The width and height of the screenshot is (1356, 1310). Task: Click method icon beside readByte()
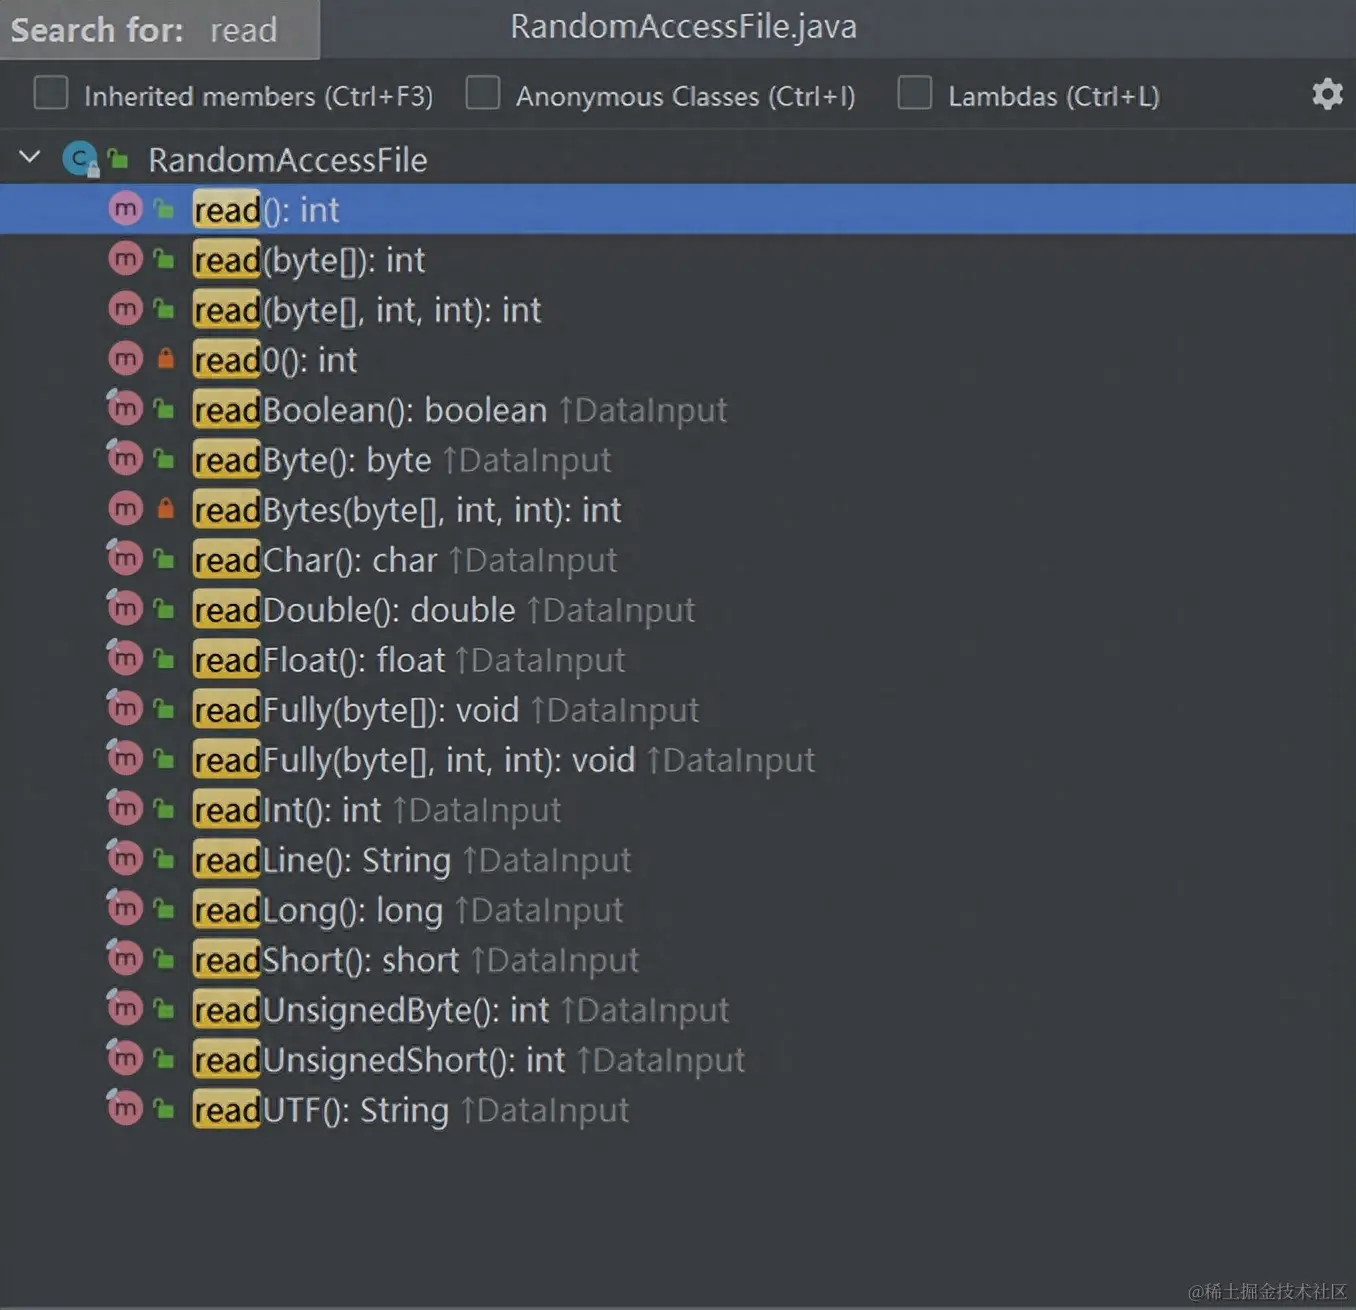point(125,458)
